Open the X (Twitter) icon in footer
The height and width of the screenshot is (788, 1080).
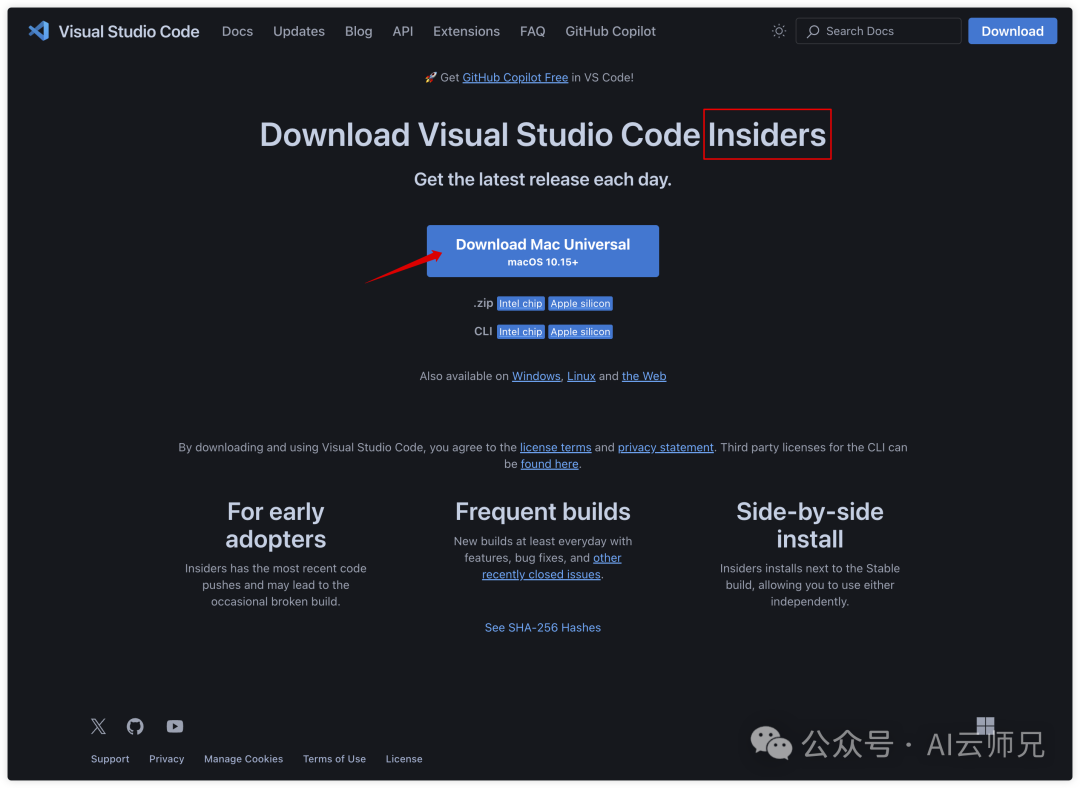[x=98, y=726]
